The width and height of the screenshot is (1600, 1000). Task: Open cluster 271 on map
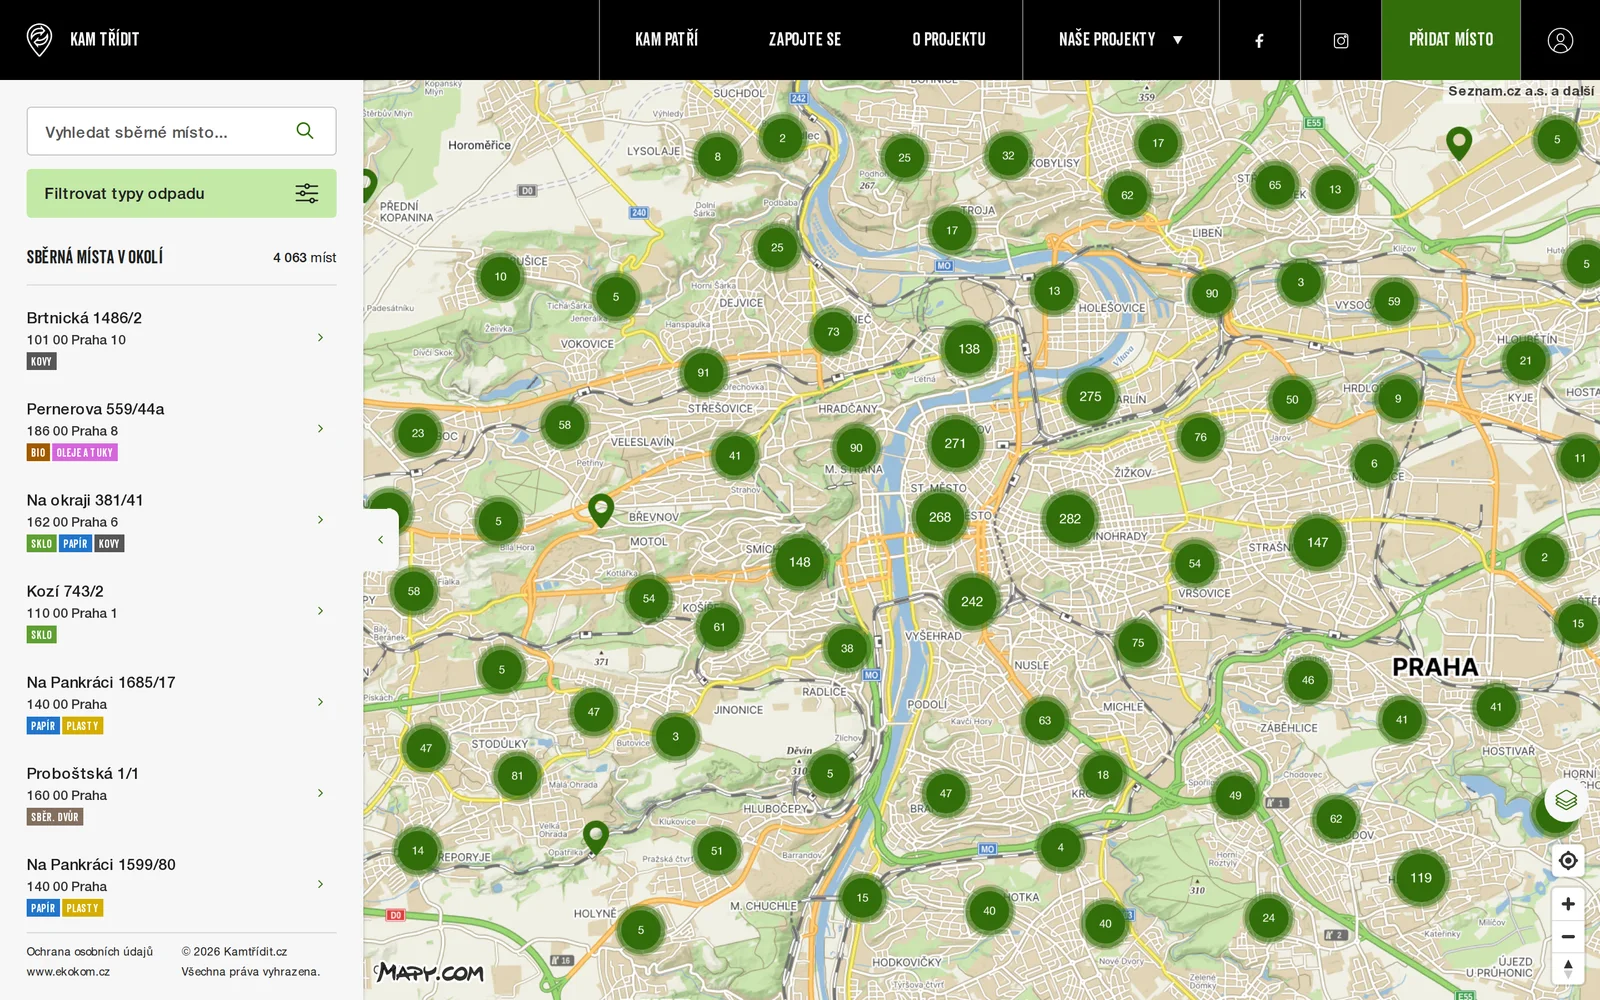click(x=955, y=444)
